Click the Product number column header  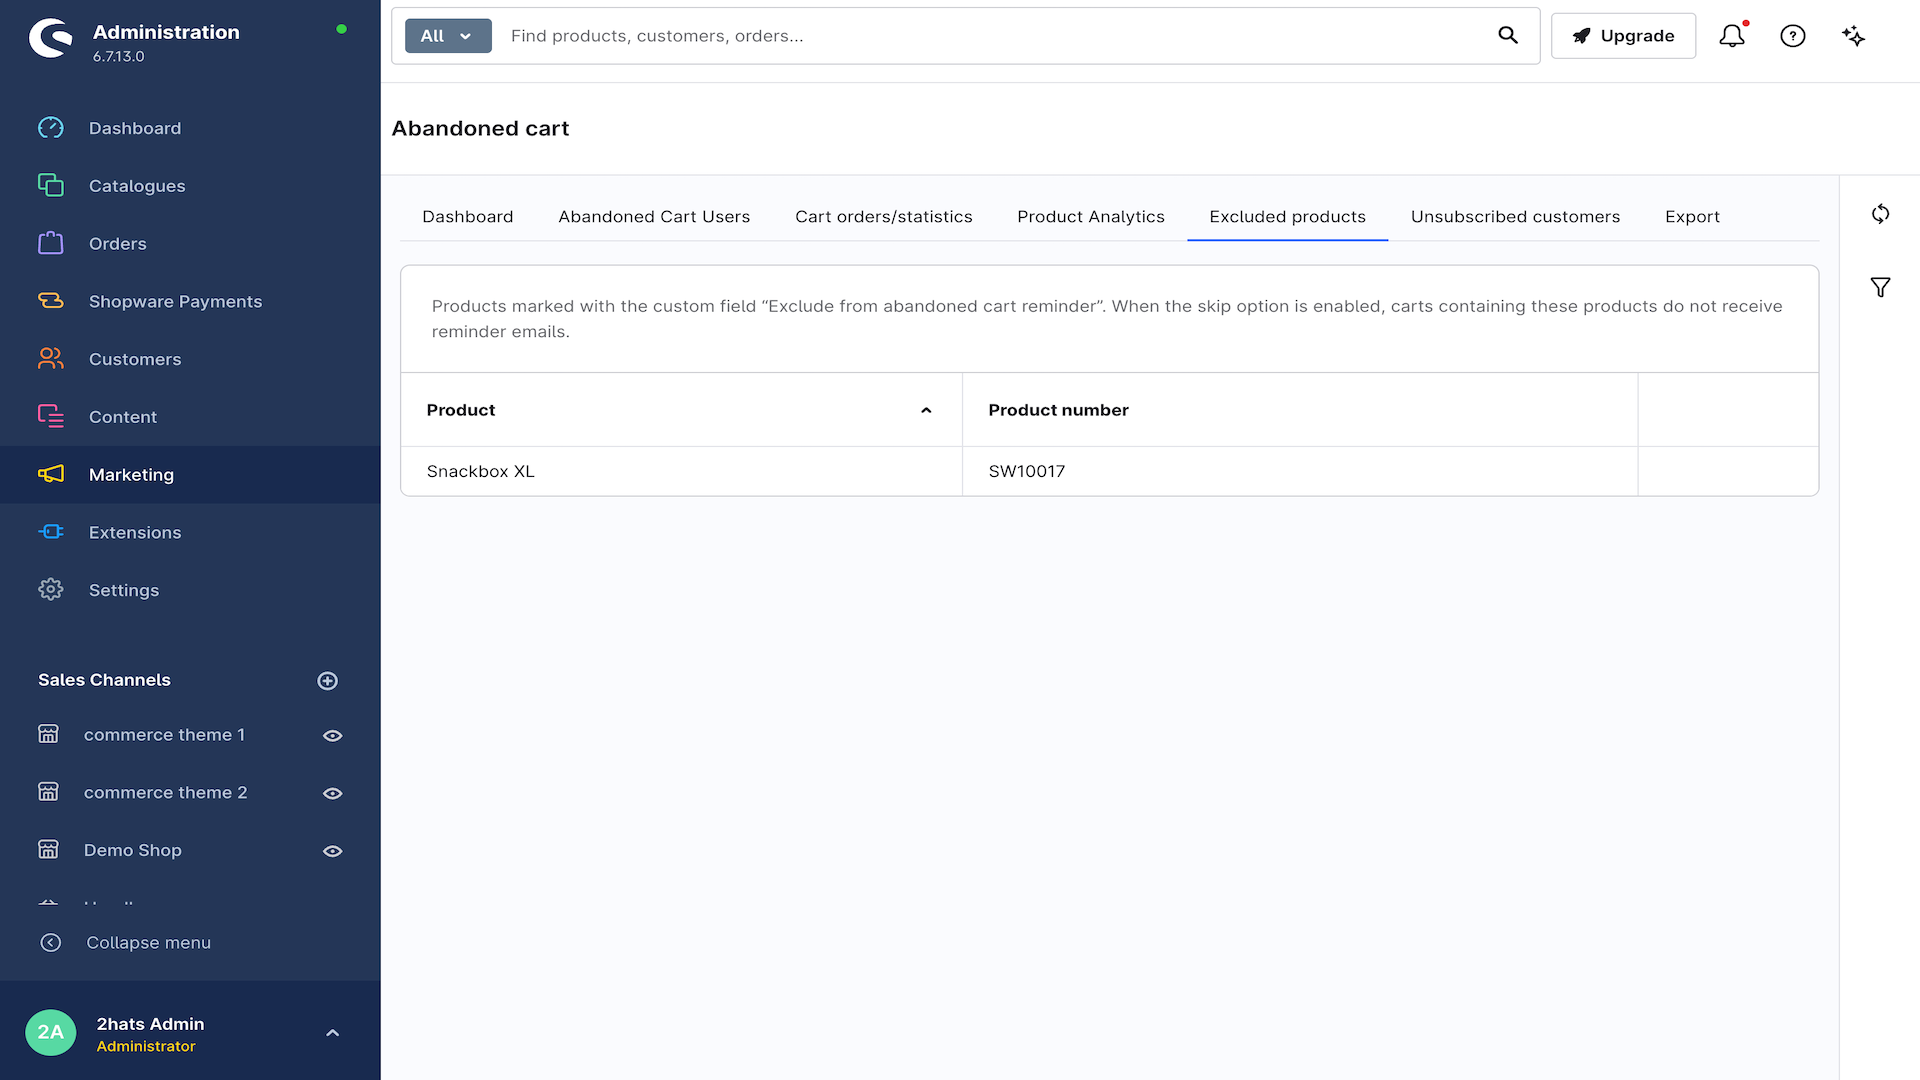[1300, 410]
